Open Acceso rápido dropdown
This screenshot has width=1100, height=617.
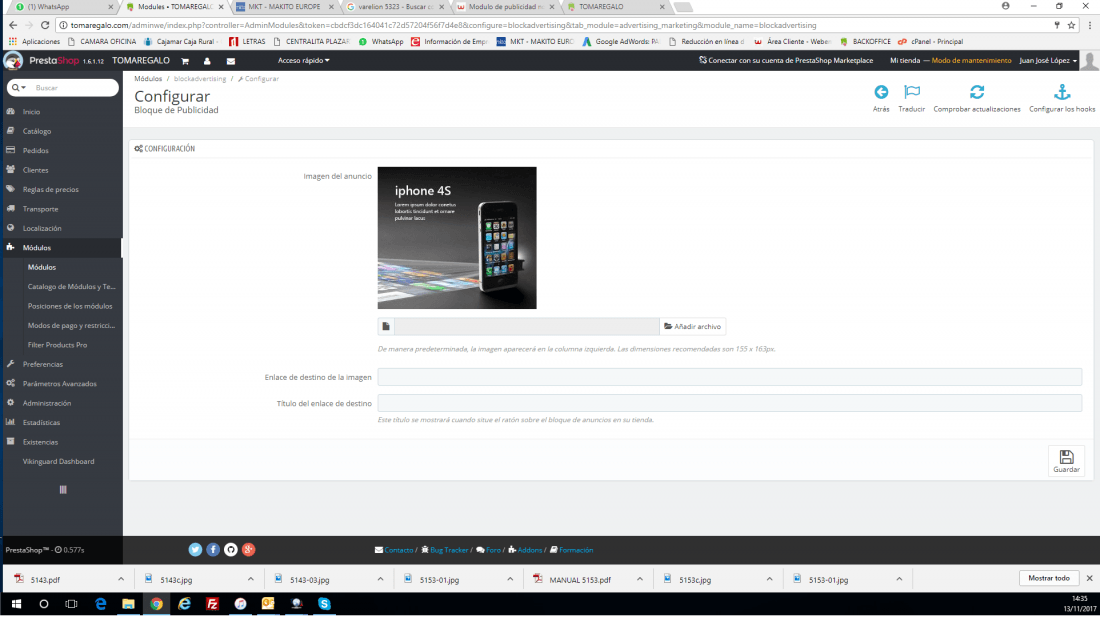click(303, 60)
